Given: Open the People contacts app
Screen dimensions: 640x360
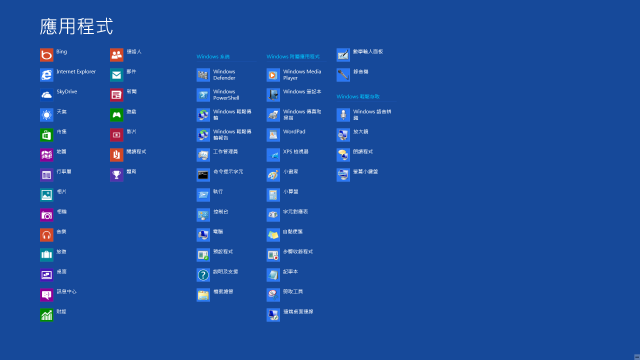Looking at the screenshot, I should 117,55.
